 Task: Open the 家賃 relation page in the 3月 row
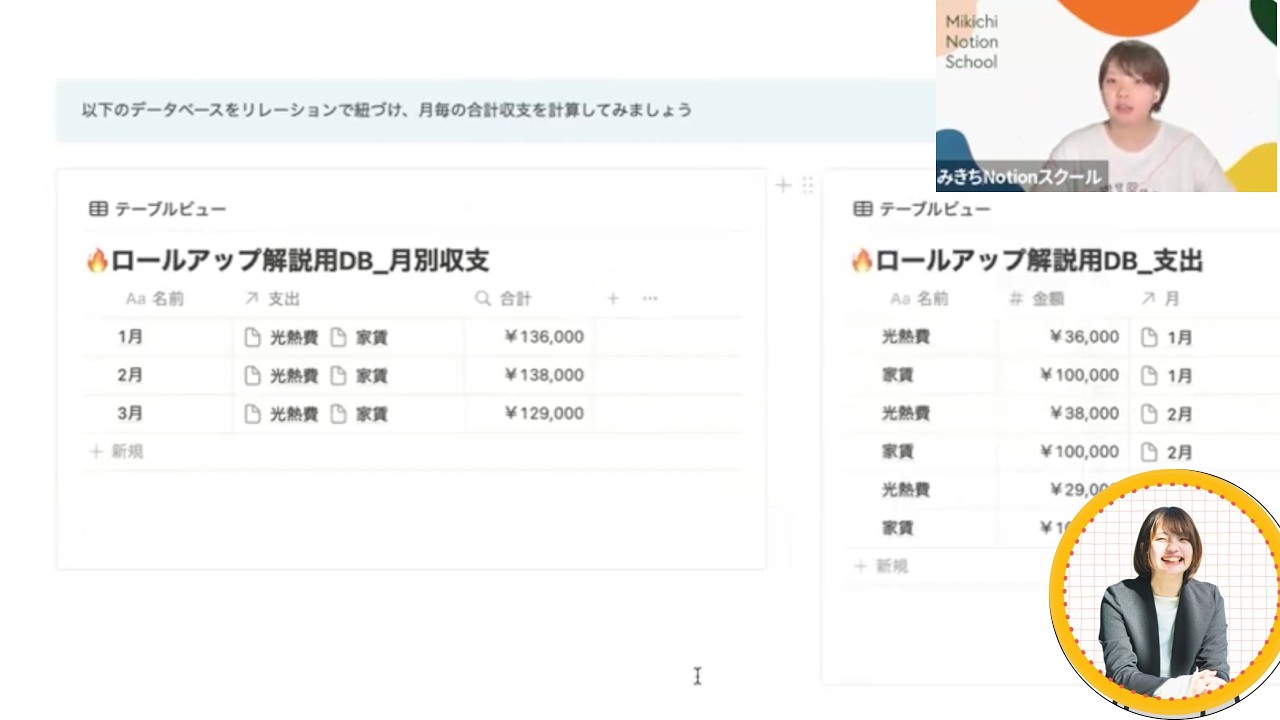click(x=359, y=413)
